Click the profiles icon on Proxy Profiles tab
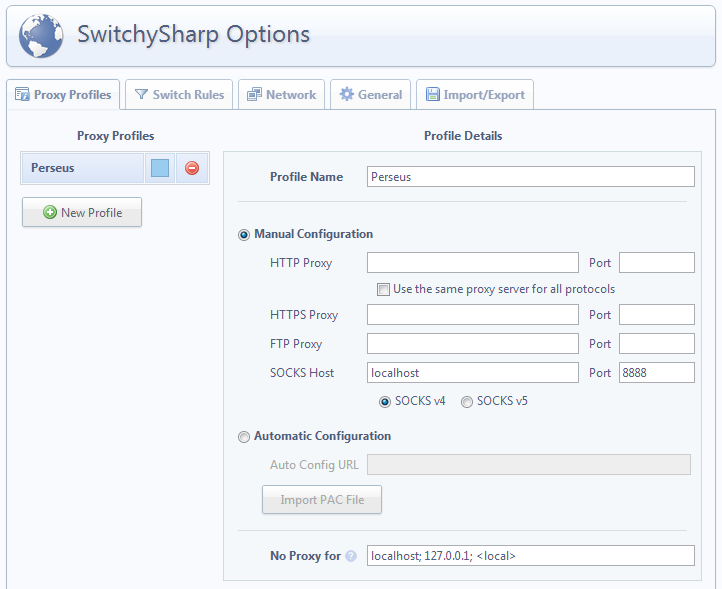 22,94
